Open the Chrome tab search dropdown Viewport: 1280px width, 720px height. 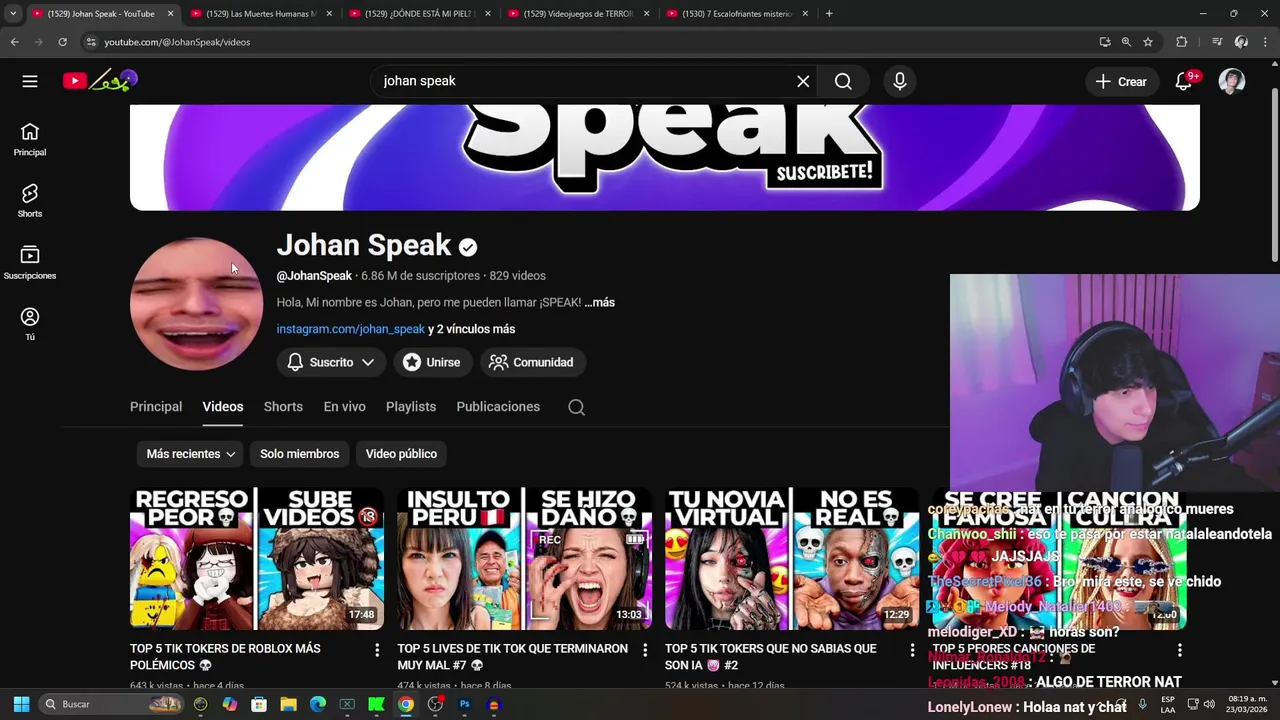(13, 14)
